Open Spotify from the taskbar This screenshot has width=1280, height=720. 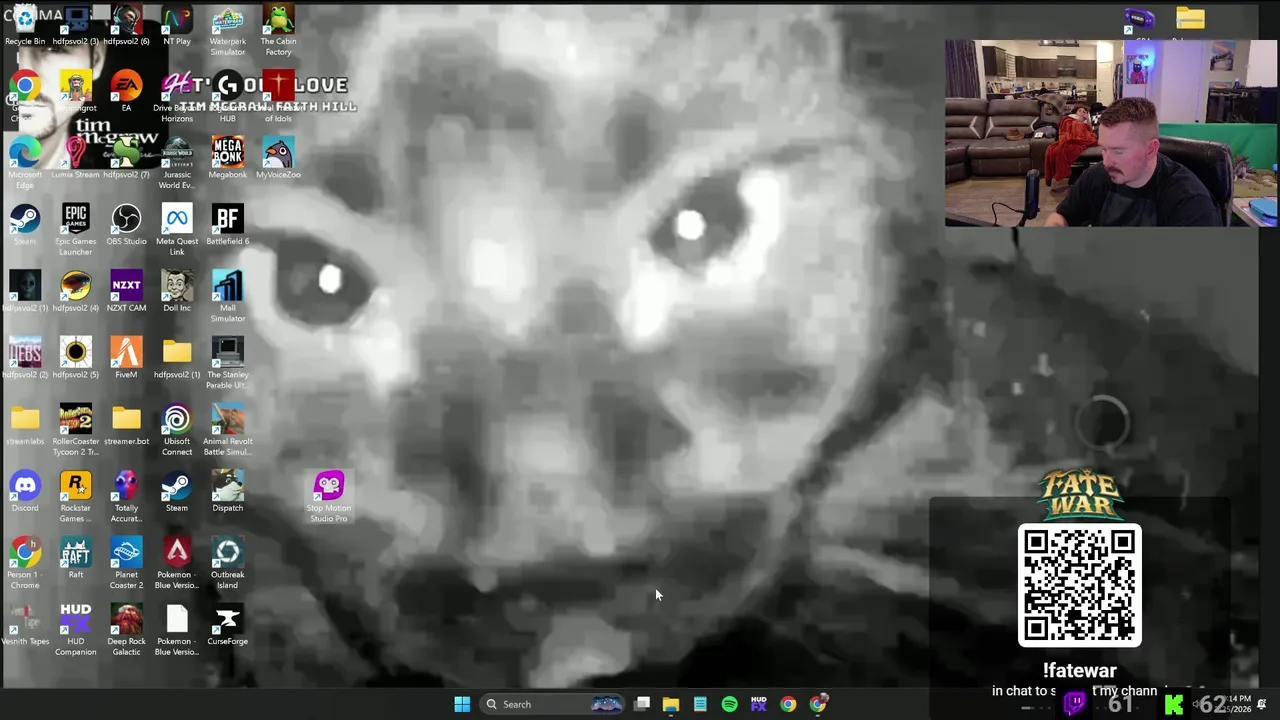coord(729,704)
